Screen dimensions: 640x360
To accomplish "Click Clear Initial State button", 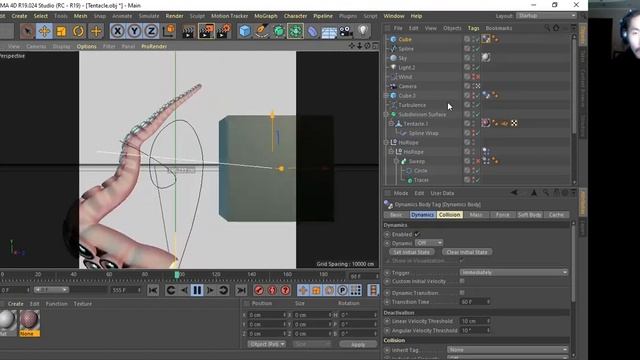I will [x=467, y=252].
